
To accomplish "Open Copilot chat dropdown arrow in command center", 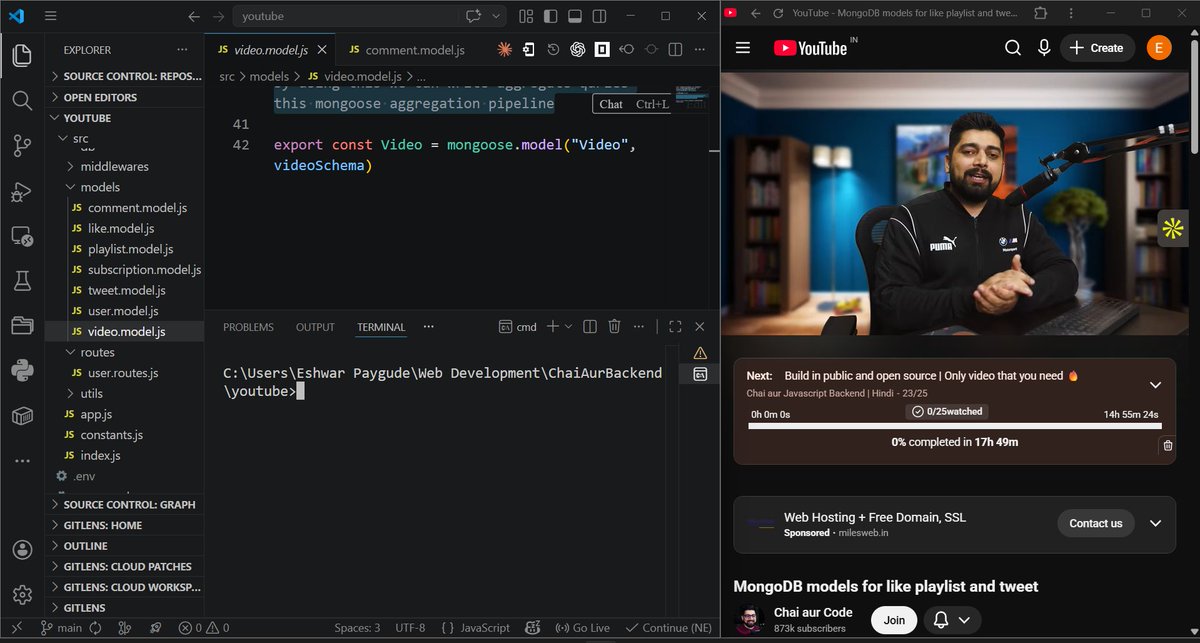I will tap(497, 16).
